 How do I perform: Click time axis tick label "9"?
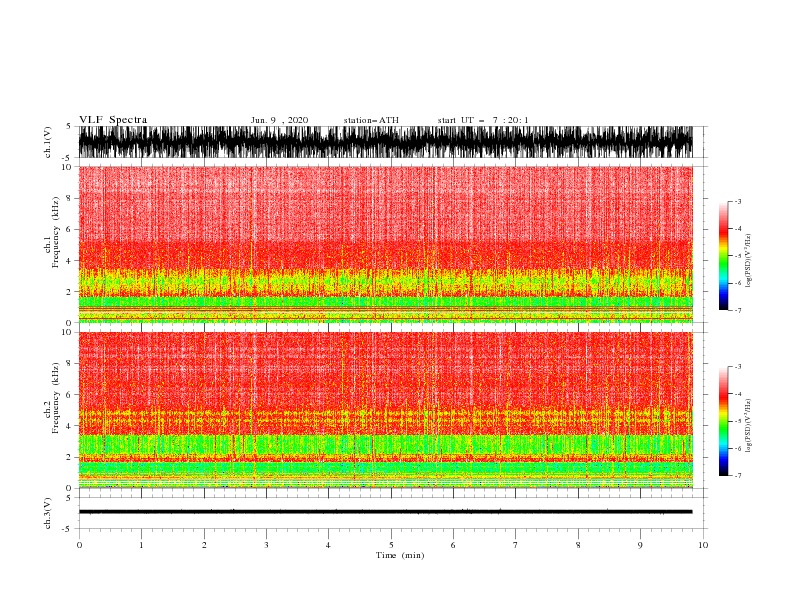coord(640,545)
